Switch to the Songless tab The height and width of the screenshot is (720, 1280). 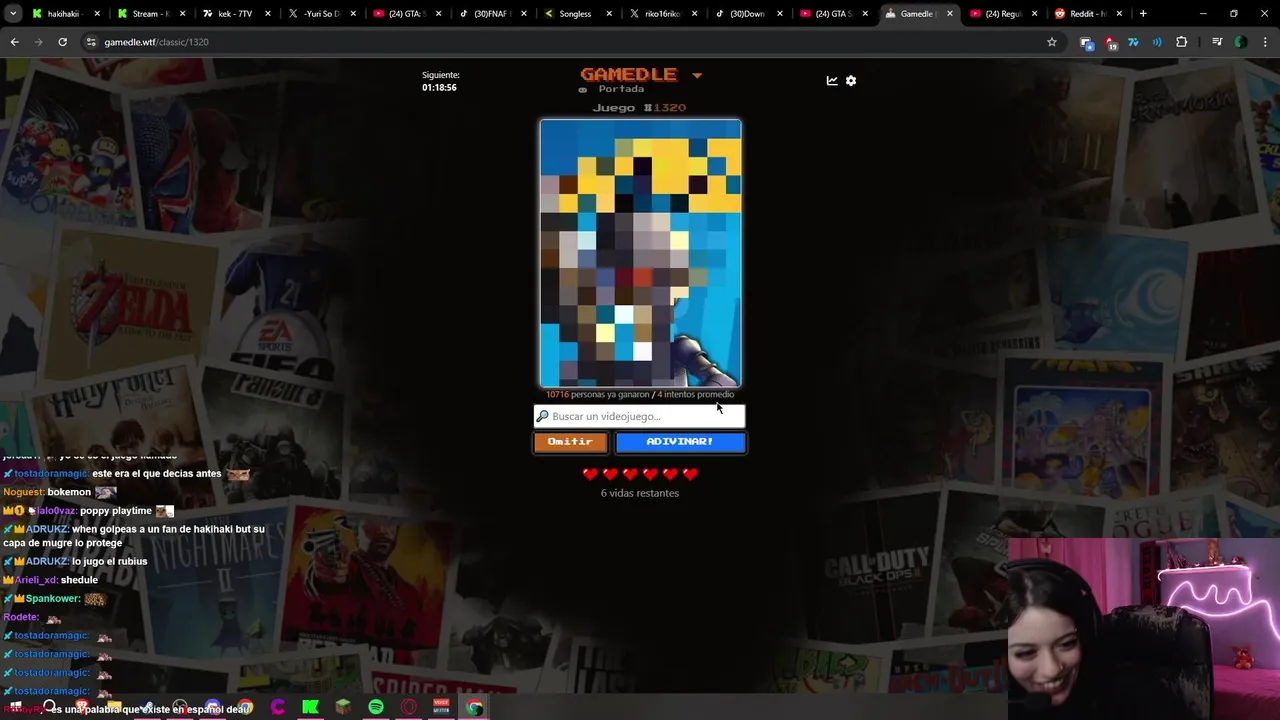pos(578,14)
